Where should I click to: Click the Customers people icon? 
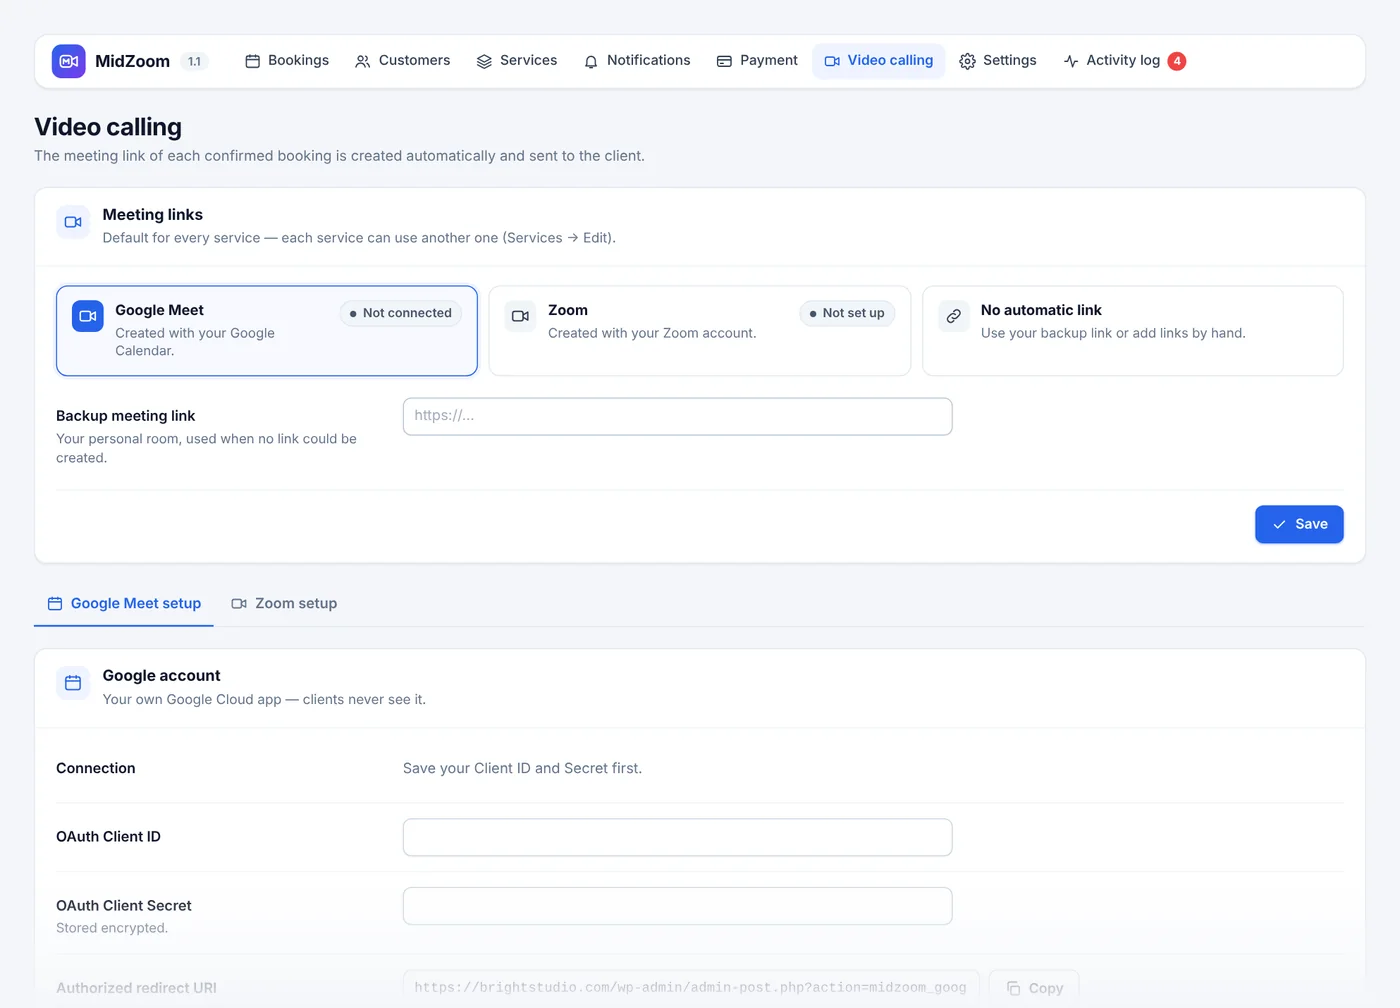tap(363, 61)
